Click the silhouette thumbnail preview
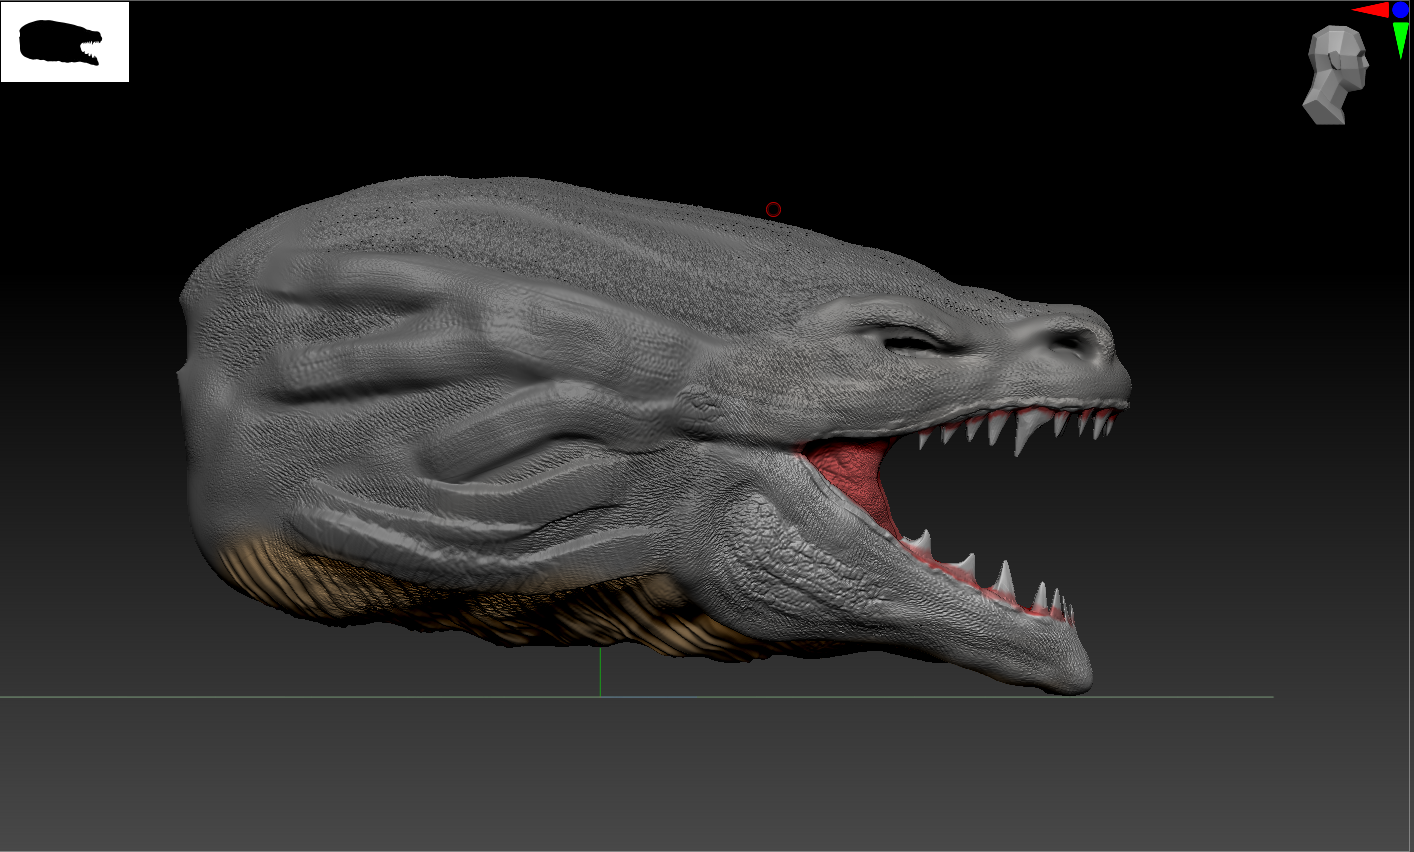 65,42
